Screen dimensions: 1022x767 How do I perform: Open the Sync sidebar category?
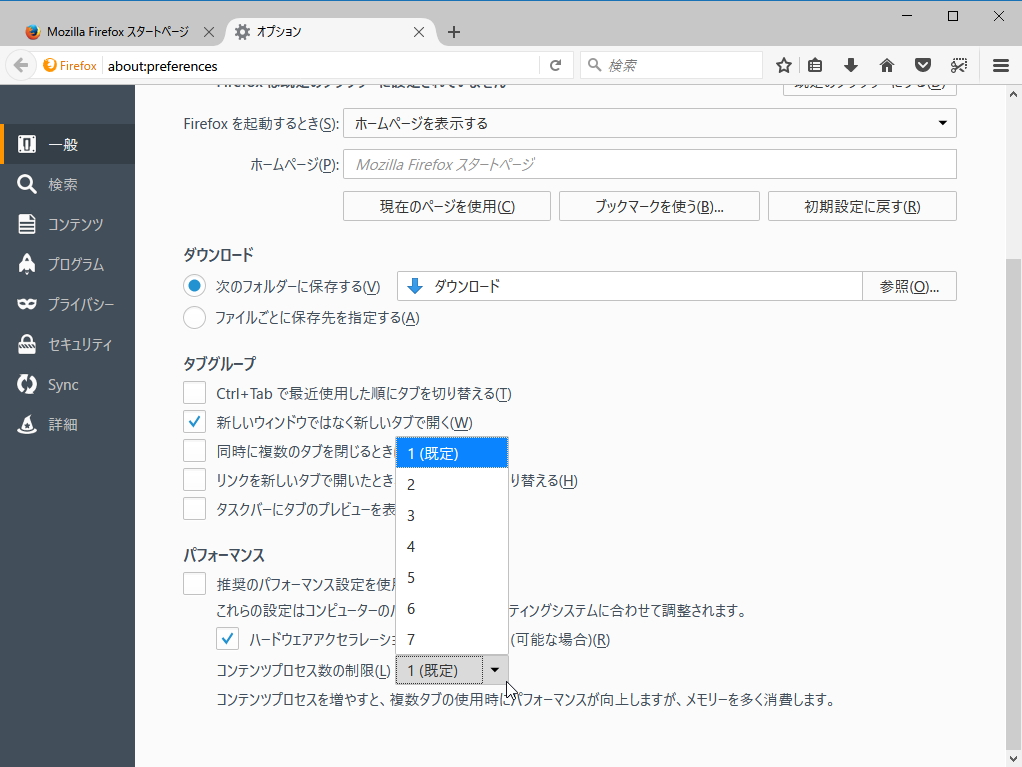(x=67, y=384)
